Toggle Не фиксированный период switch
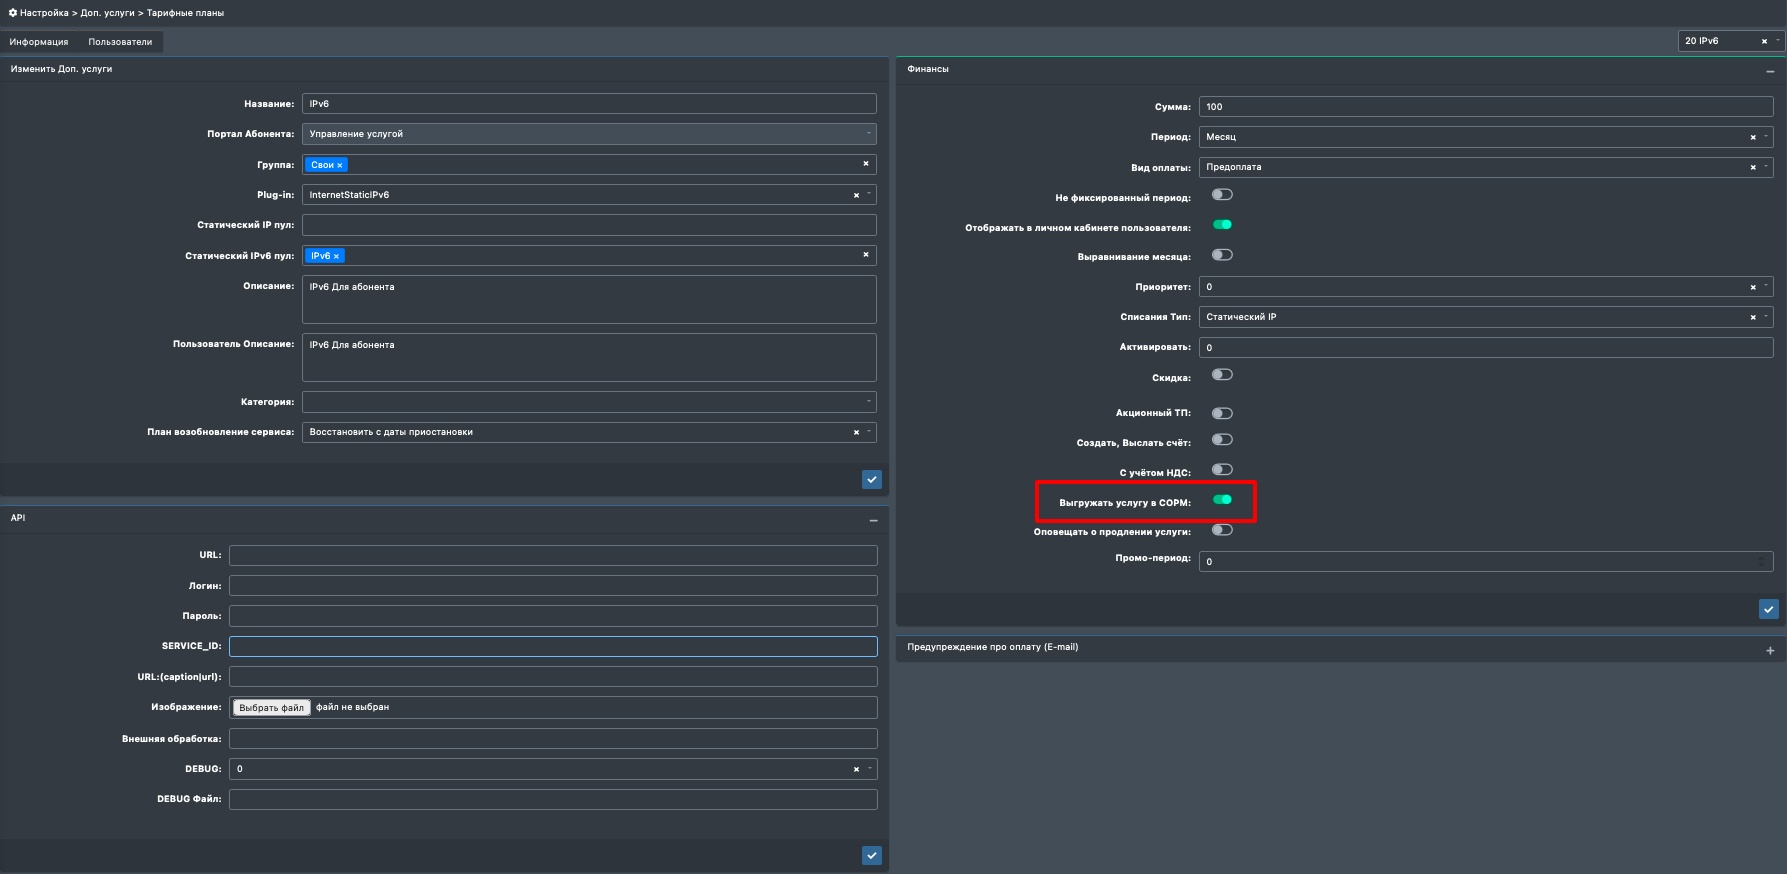Image resolution: width=1787 pixels, height=874 pixels. (x=1222, y=195)
